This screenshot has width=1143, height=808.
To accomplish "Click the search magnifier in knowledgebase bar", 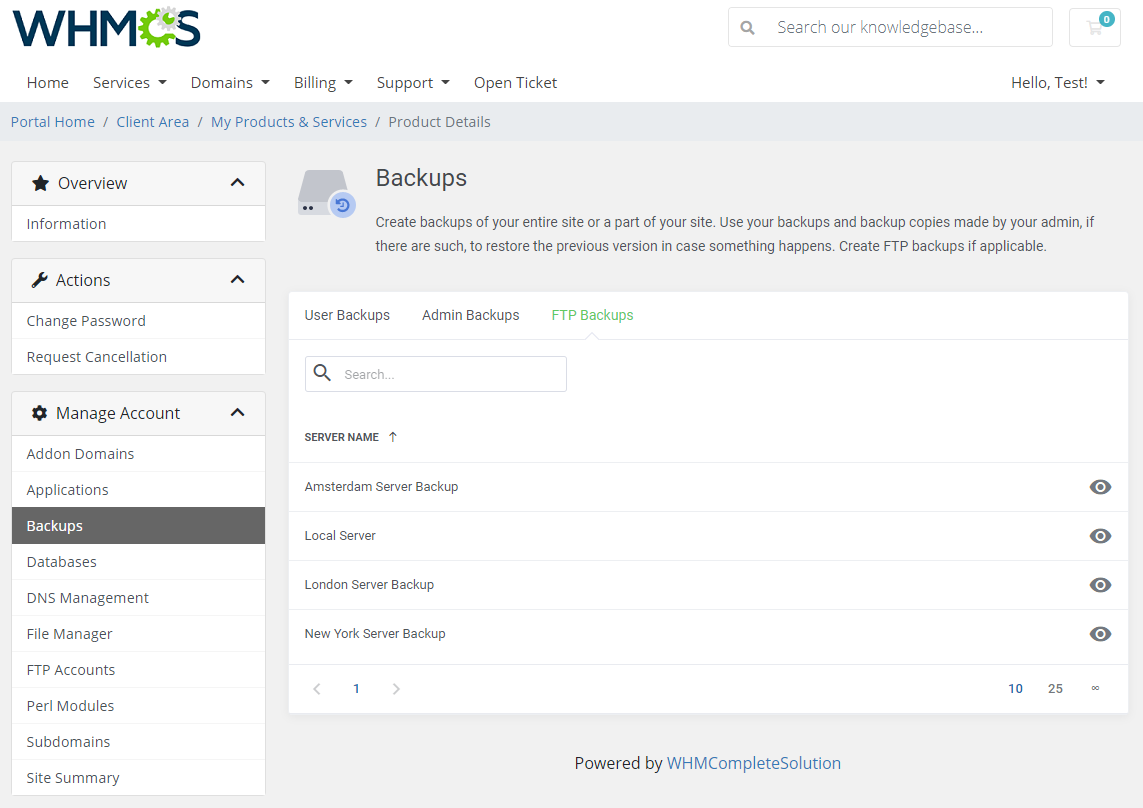I will tap(747, 27).
